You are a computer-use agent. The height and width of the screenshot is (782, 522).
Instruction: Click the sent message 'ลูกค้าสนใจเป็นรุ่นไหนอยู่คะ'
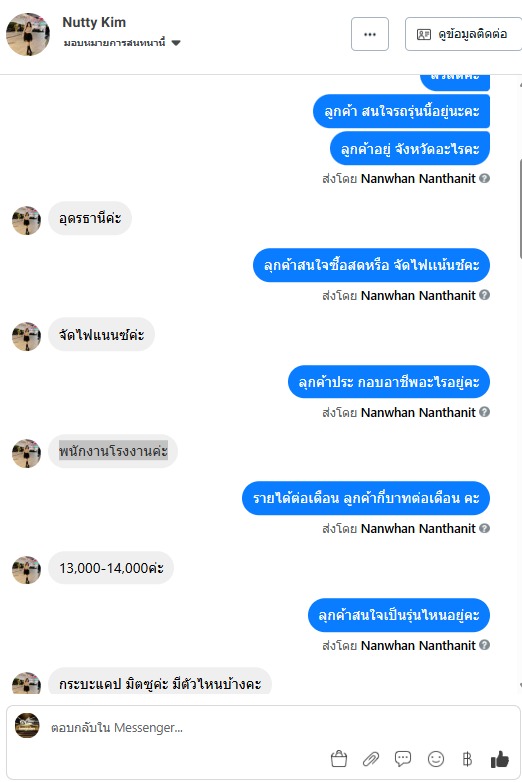point(399,615)
